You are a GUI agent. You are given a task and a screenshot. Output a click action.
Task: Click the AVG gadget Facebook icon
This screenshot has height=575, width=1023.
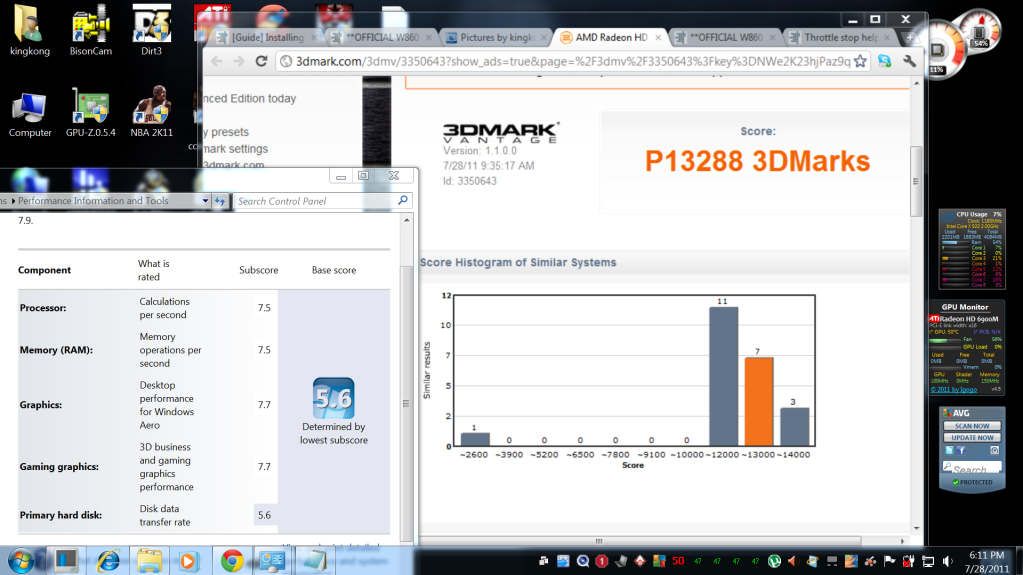[960, 450]
